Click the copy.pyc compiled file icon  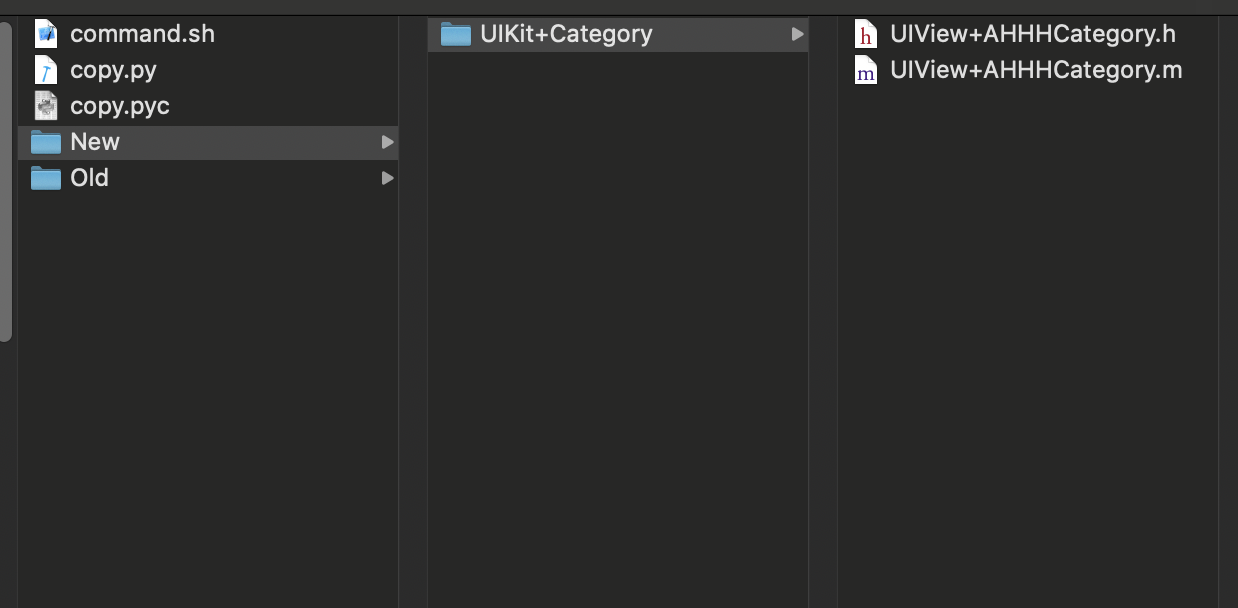tap(46, 106)
